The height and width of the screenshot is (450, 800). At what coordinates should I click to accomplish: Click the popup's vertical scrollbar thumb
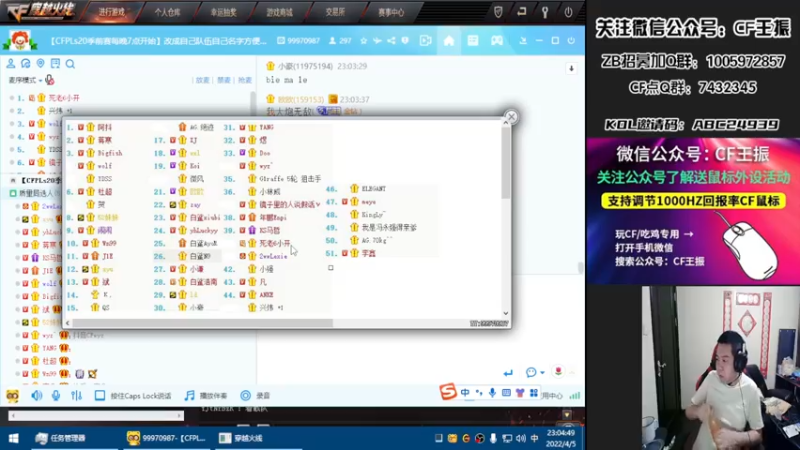pos(506,163)
